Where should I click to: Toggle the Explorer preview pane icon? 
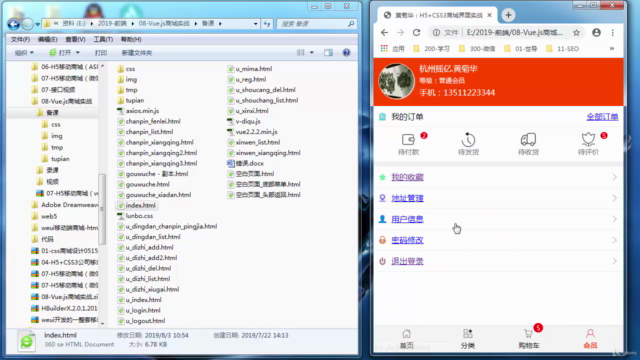pos(329,53)
